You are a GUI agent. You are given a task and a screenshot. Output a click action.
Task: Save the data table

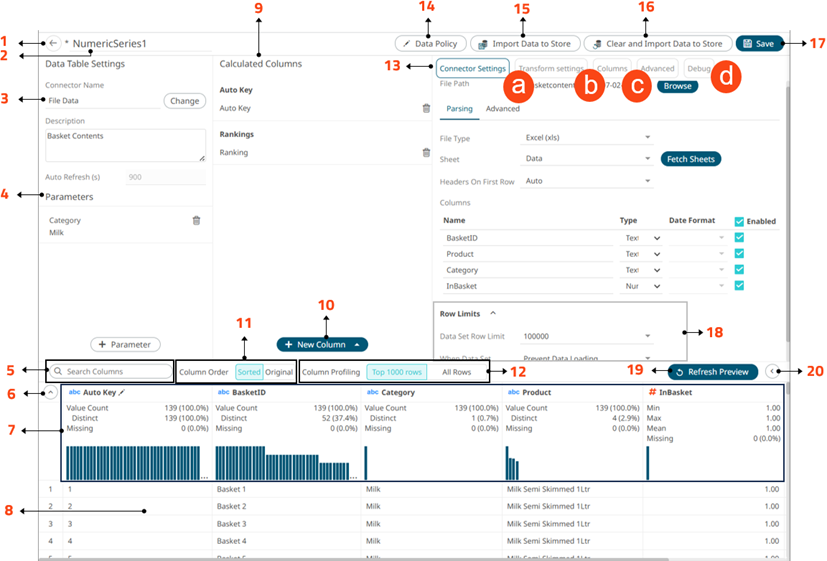tap(759, 44)
